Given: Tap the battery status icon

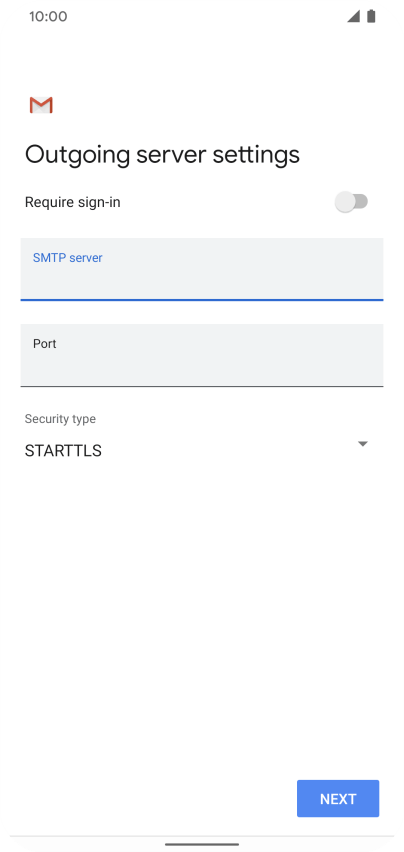Looking at the screenshot, I should 371,16.
